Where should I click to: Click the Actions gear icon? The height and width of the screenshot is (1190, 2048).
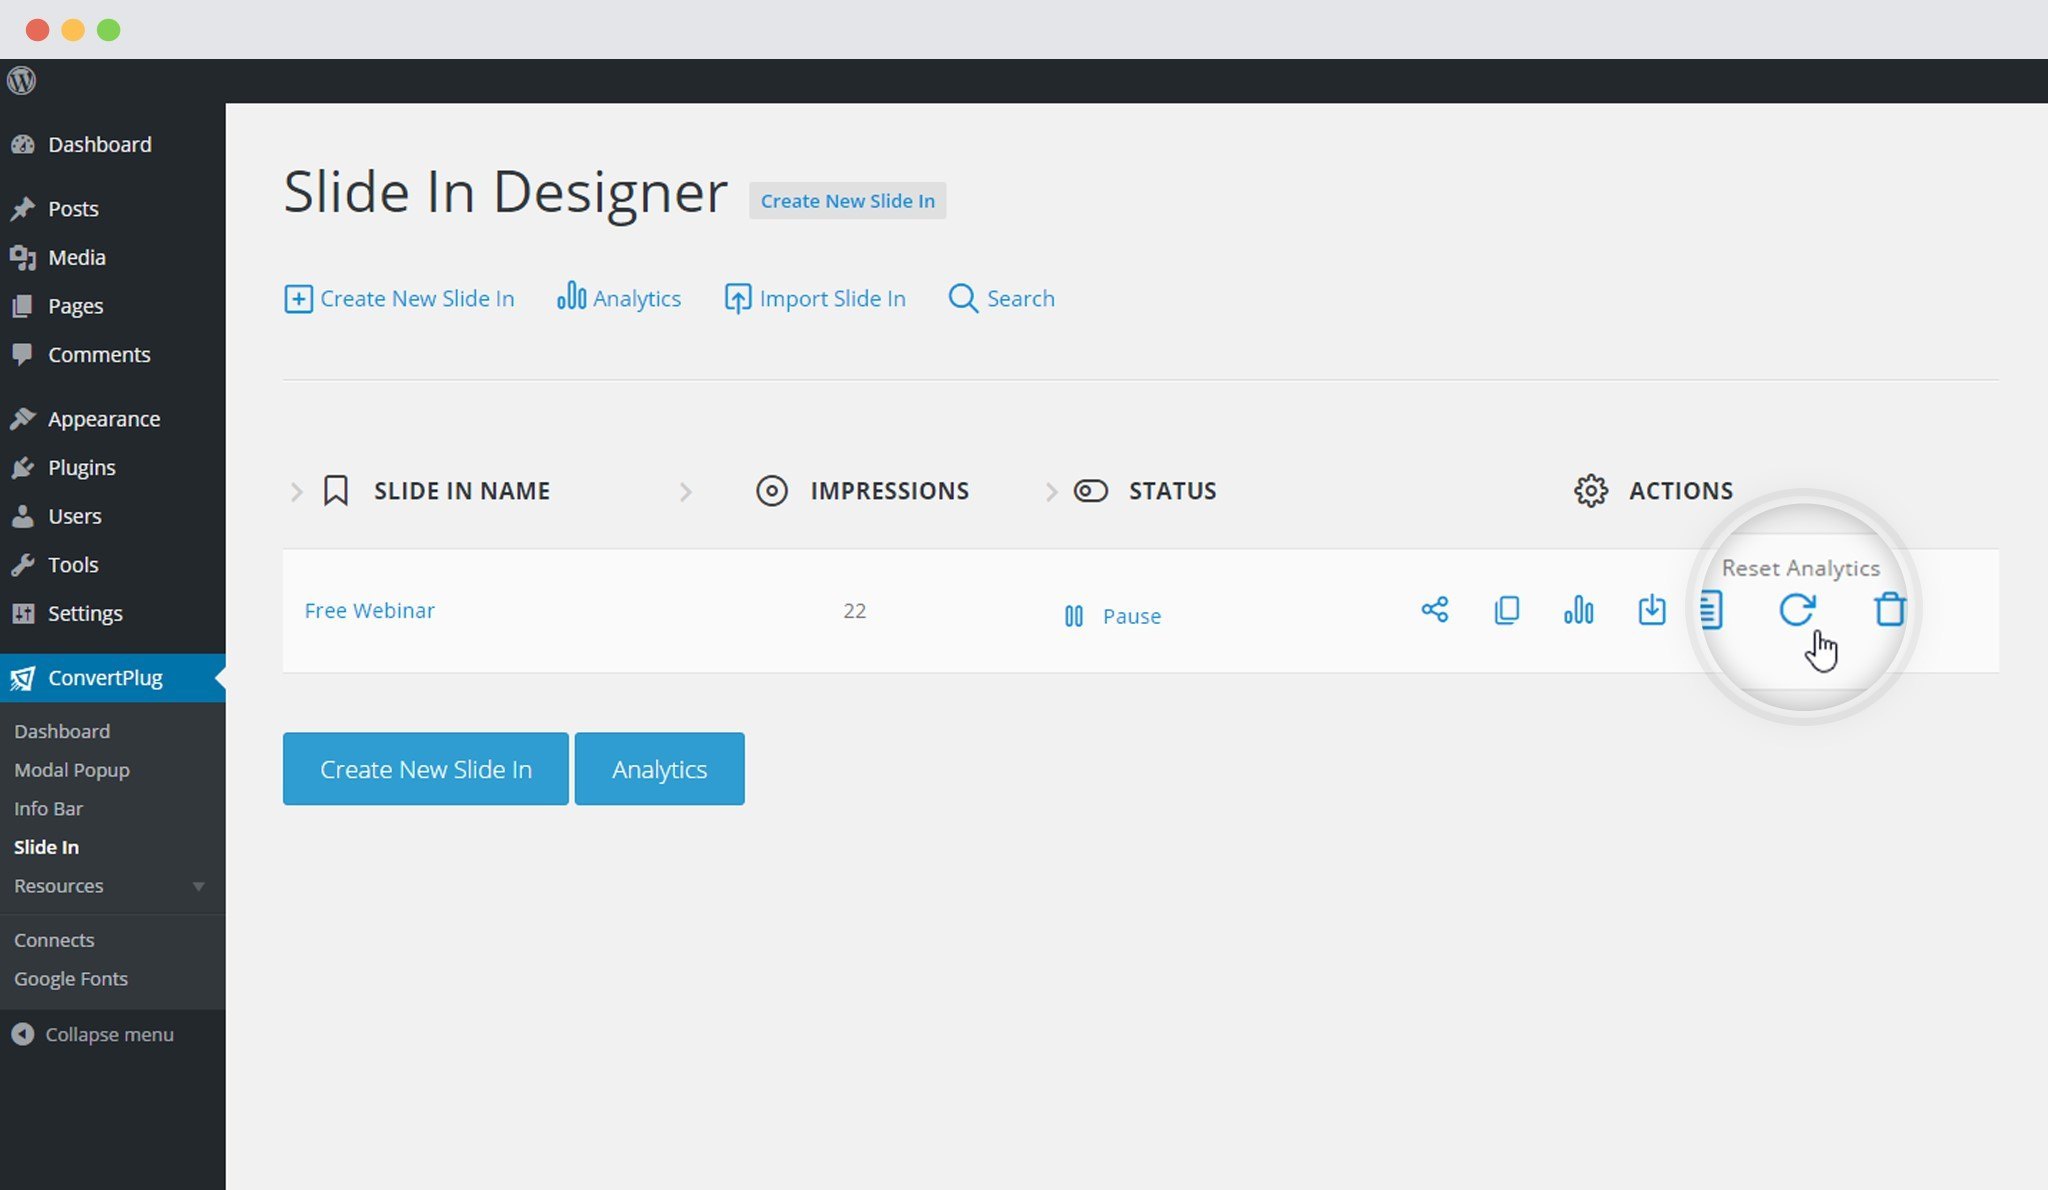coord(1591,491)
